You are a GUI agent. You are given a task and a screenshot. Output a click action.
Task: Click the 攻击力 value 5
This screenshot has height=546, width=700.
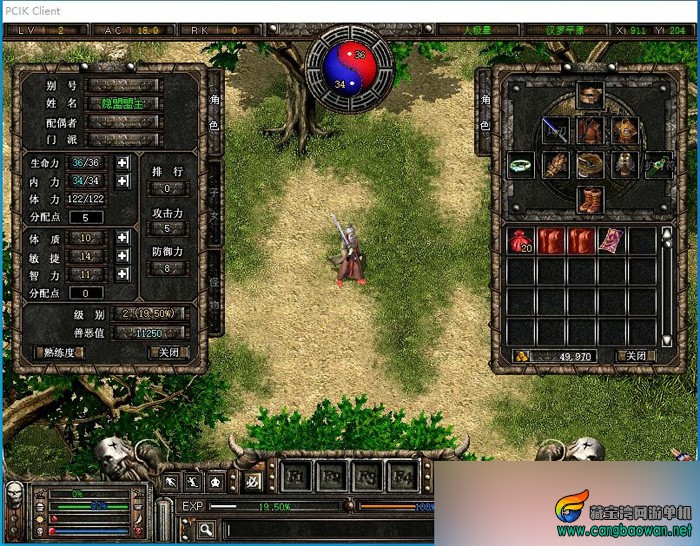(x=167, y=229)
